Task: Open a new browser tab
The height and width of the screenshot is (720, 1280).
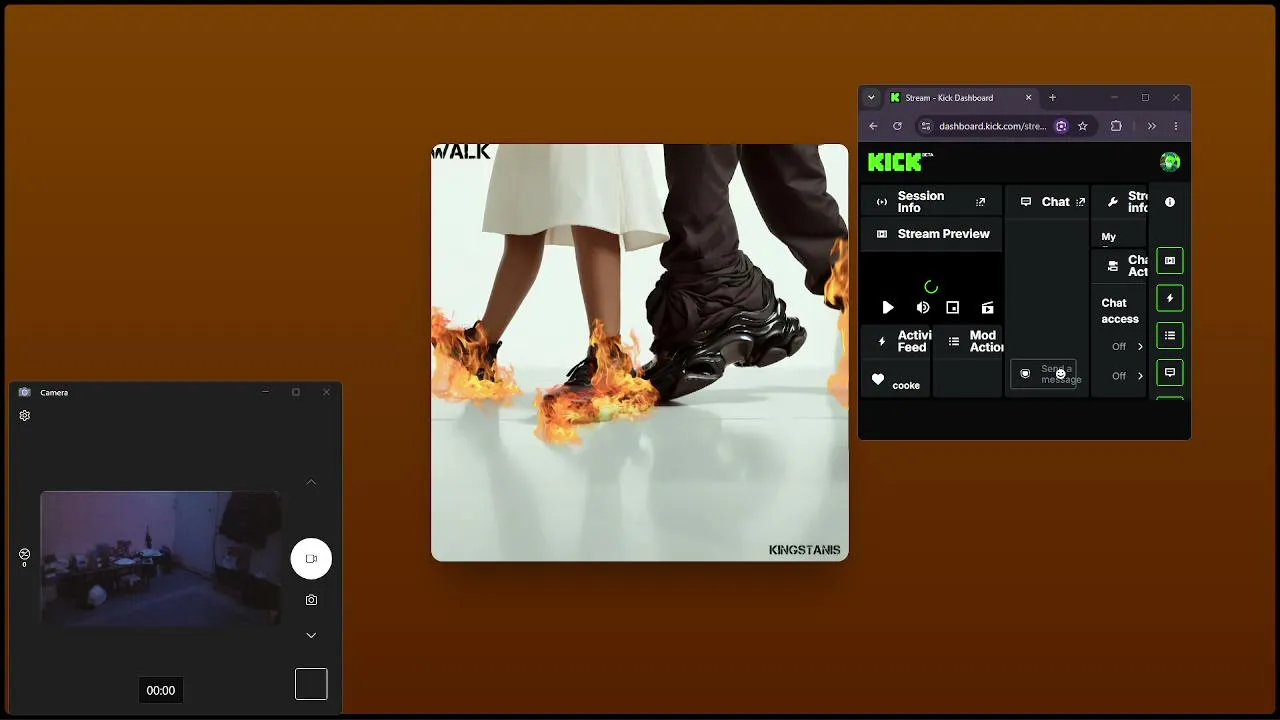Action: coord(1052,98)
